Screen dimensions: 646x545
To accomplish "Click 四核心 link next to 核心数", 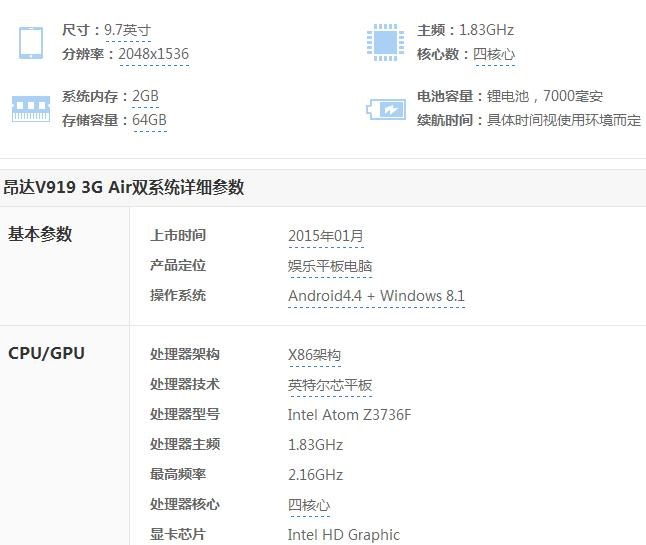I will [x=494, y=54].
